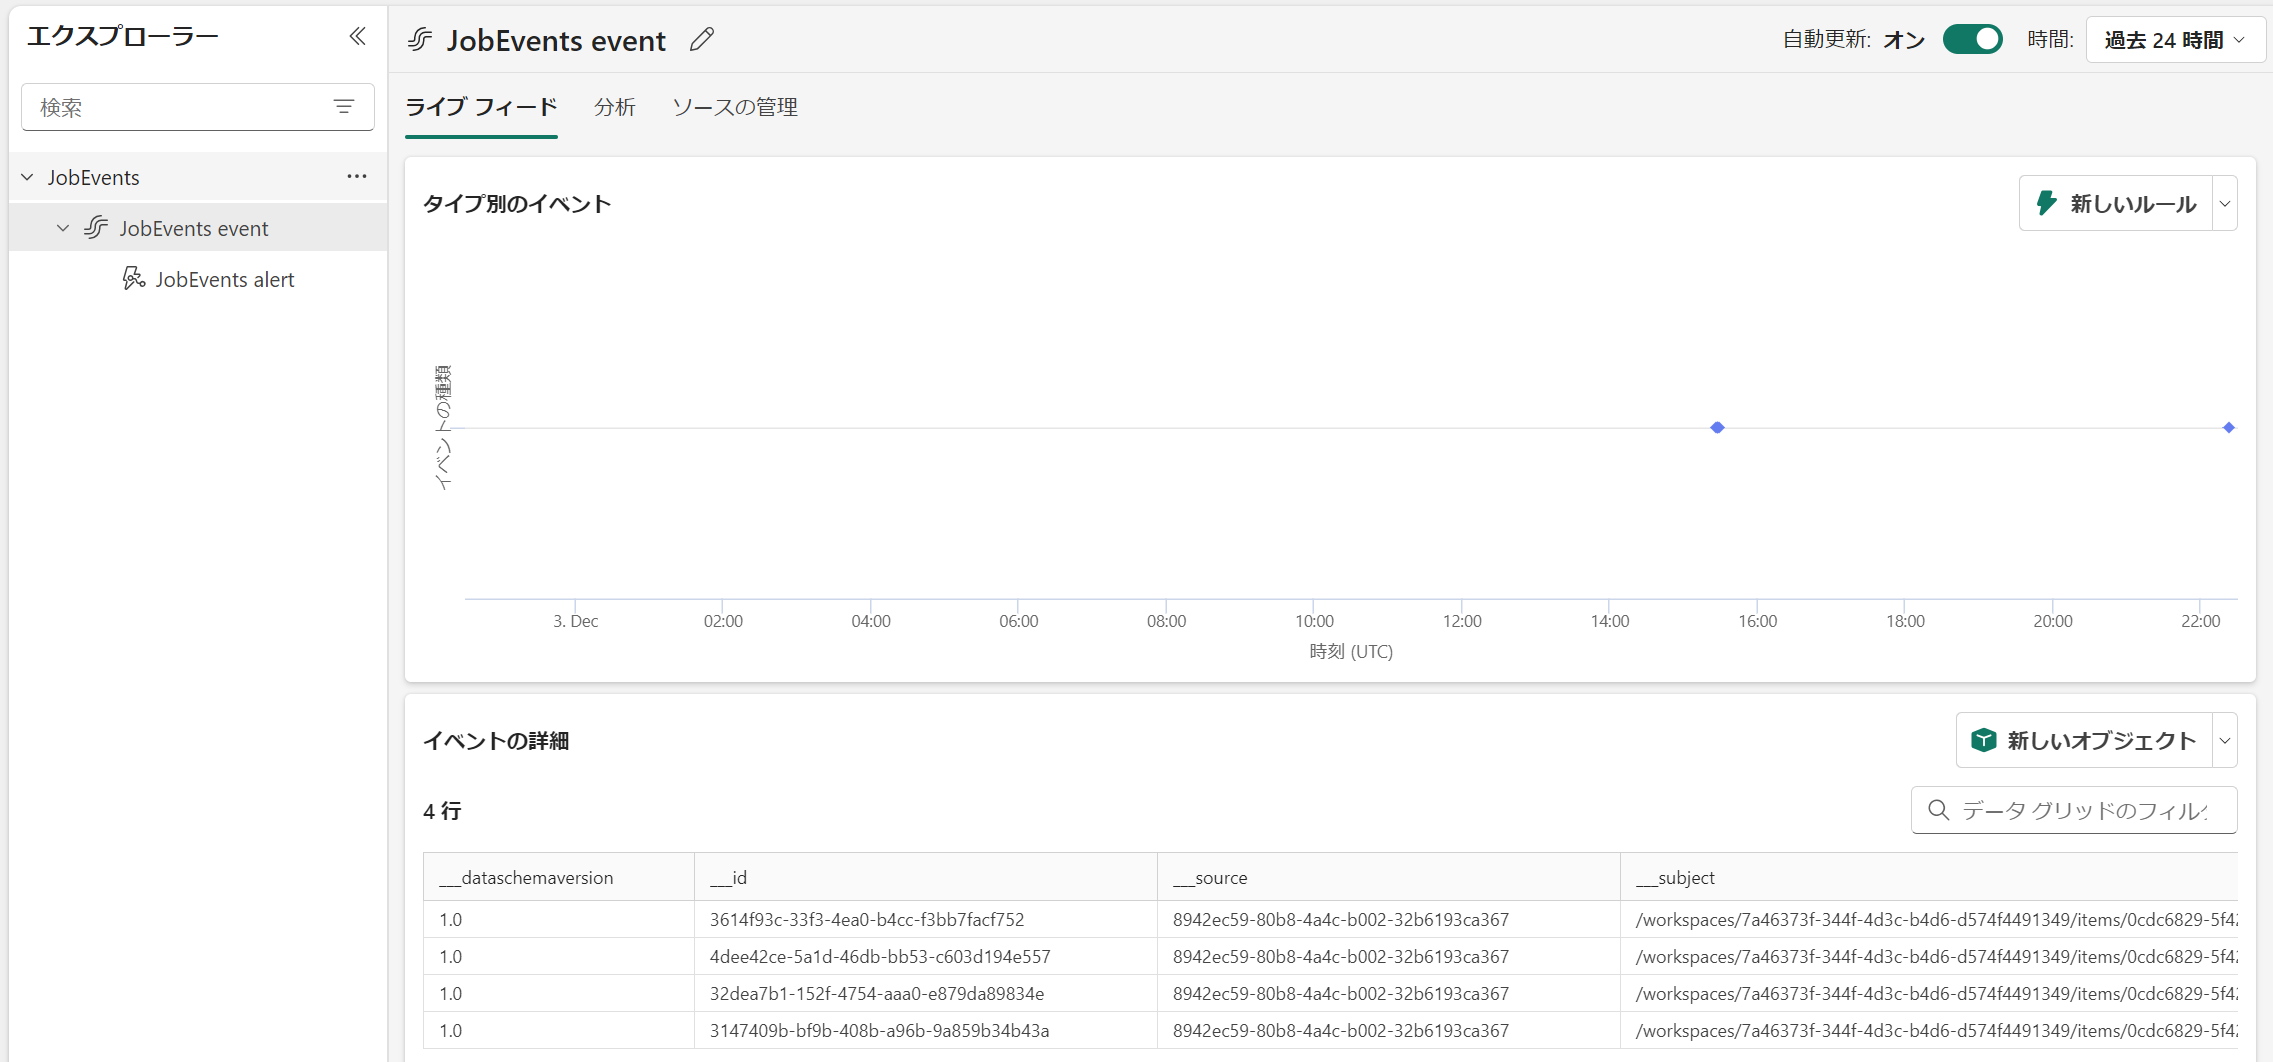Click the stream icon beside the page title
This screenshot has height=1062, width=2273.
coord(420,40)
